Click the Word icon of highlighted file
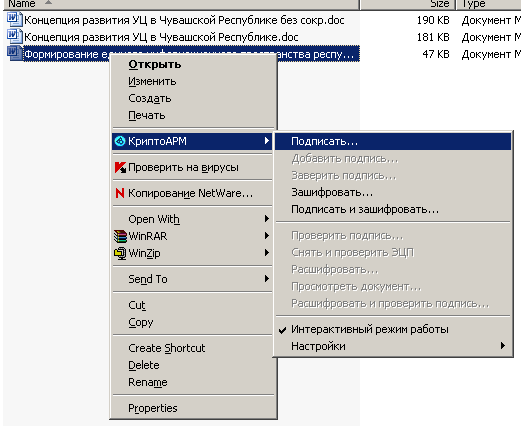 [x=14, y=54]
